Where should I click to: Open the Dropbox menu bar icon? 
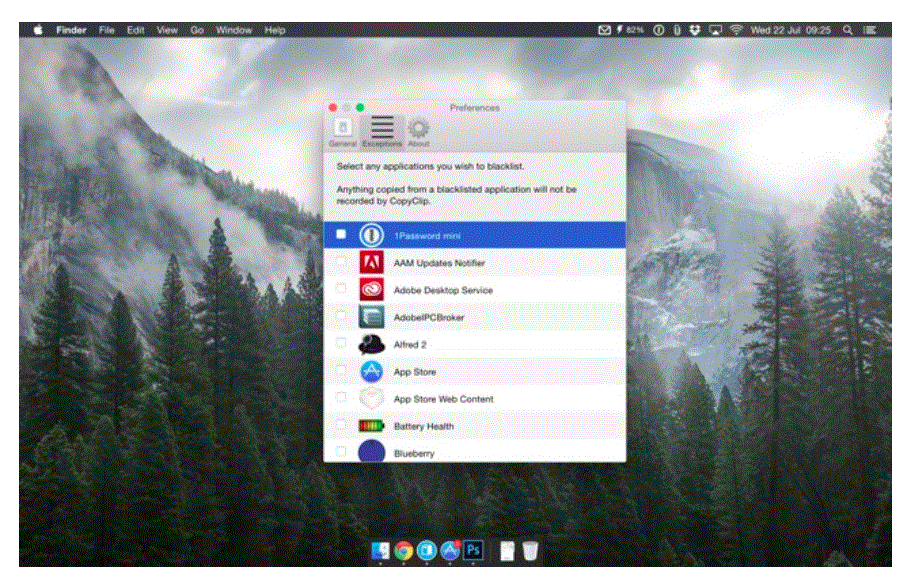[x=695, y=30]
